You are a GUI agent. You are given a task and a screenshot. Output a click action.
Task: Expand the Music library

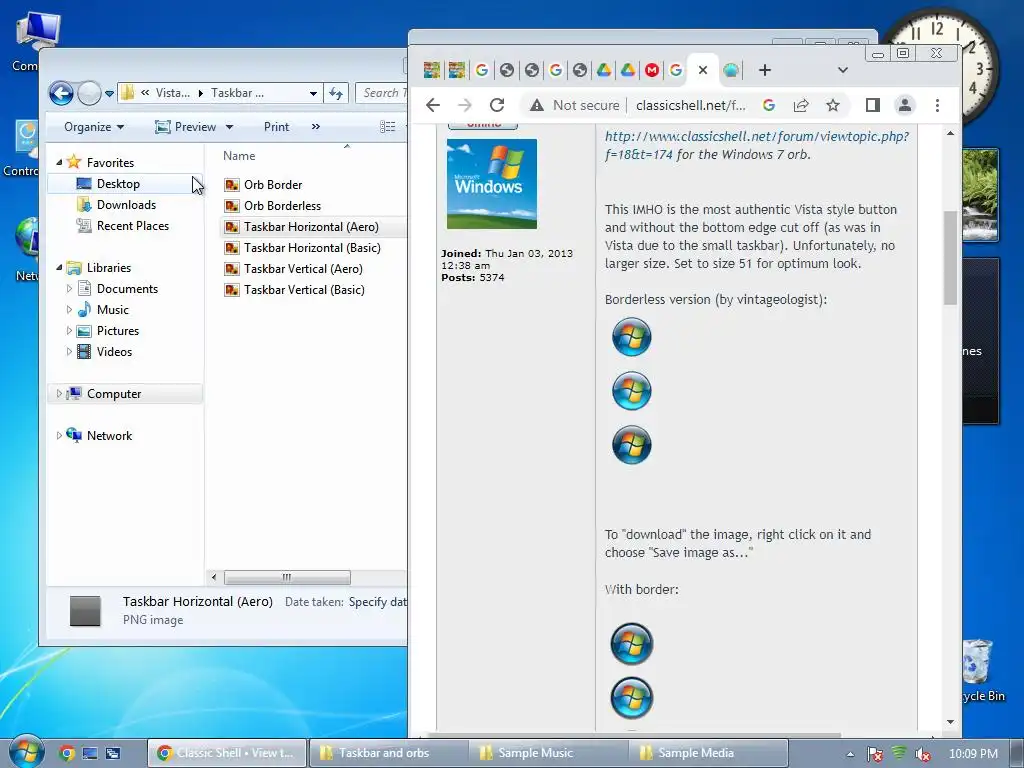[x=69, y=309]
